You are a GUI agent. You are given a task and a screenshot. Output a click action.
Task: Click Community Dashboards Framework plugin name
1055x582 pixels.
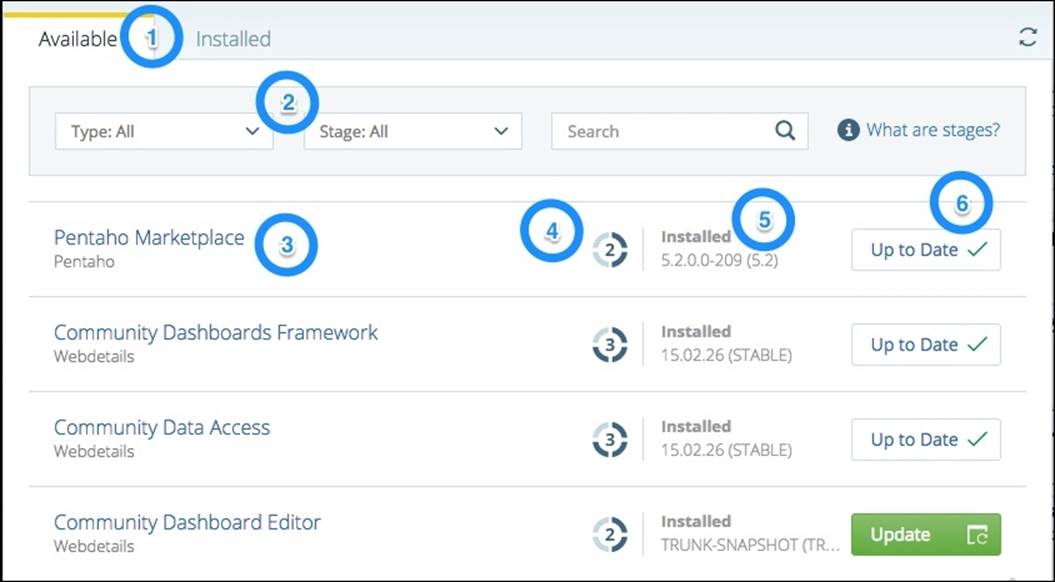216,332
